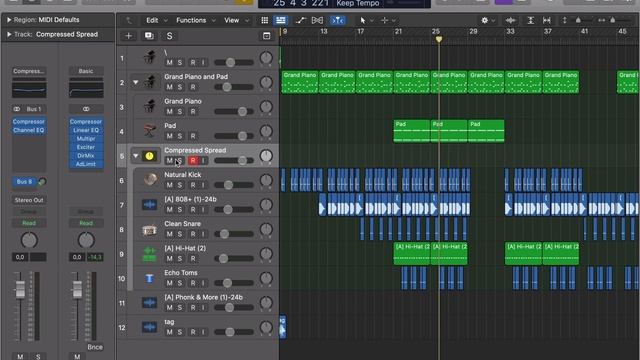640x360 pixels.
Task: Click bar 29 on the ruler
Action: (473, 31)
